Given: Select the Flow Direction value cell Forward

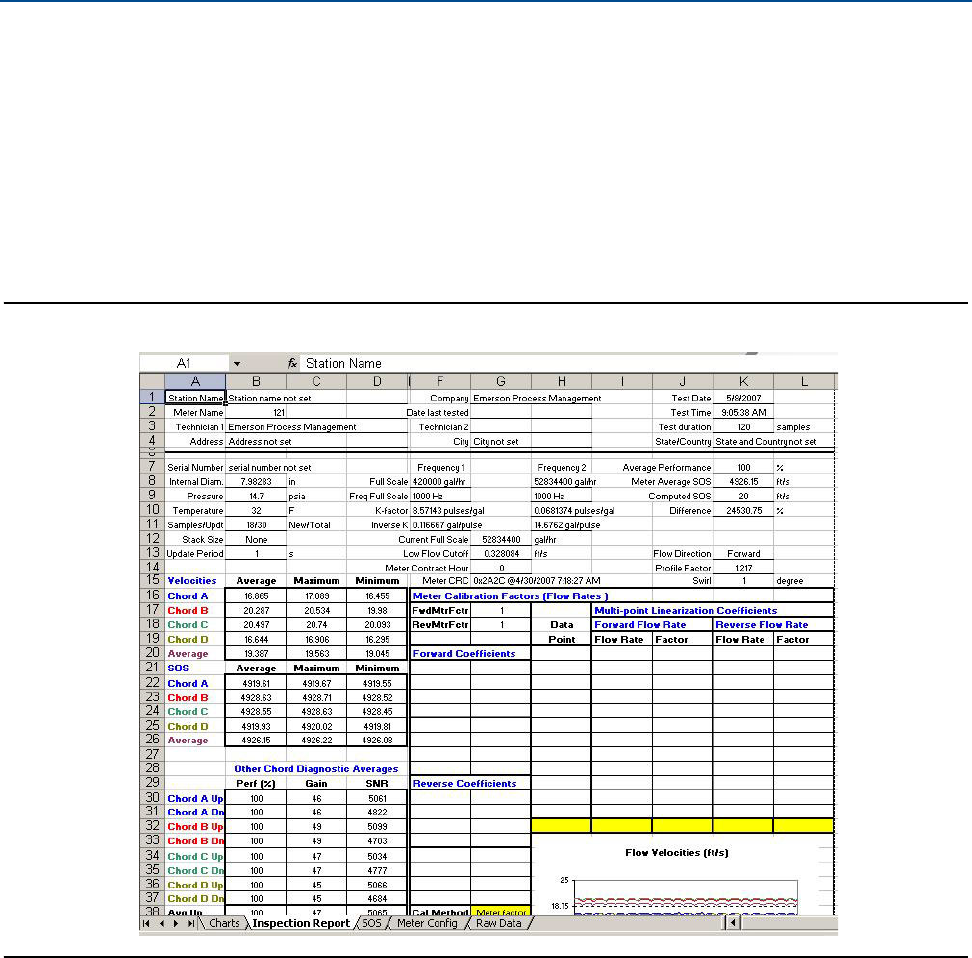Looking at the screenshot, I should (743, 553).
